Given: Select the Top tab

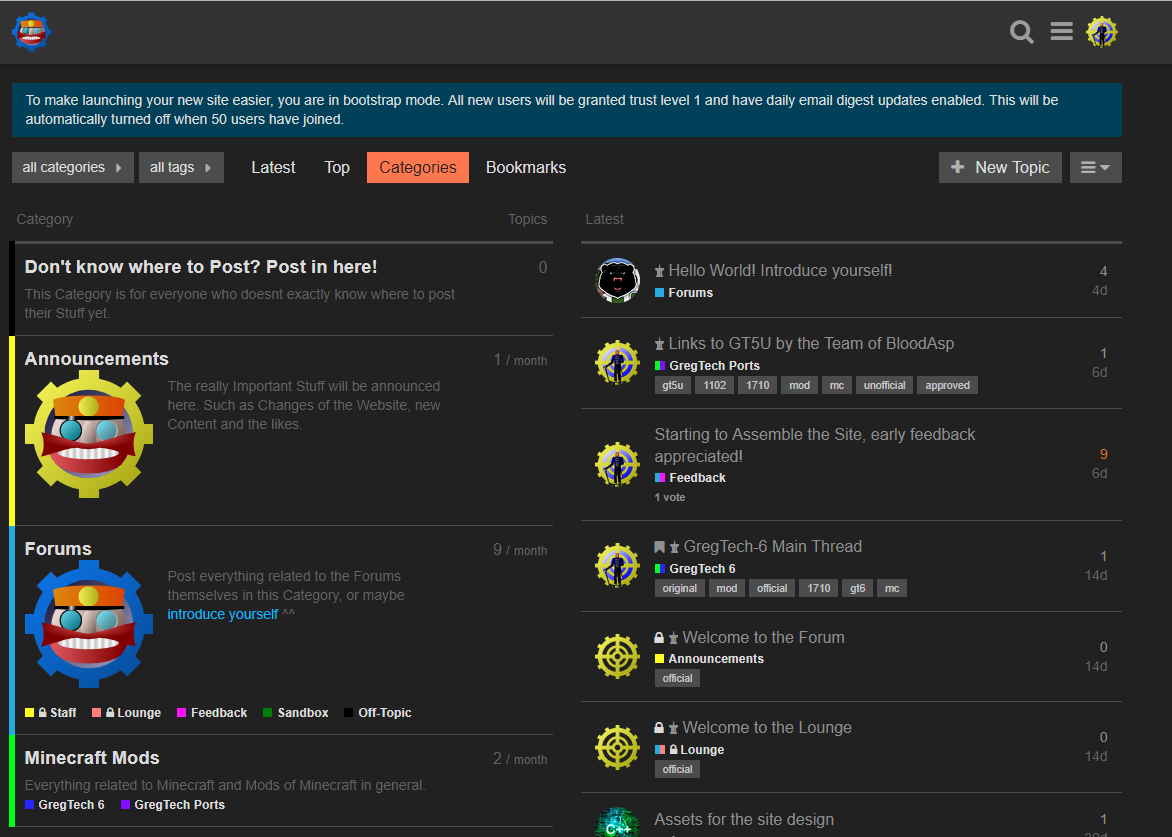Looking at the screenshot, I should pyautogui.click(x=337, y=168).
